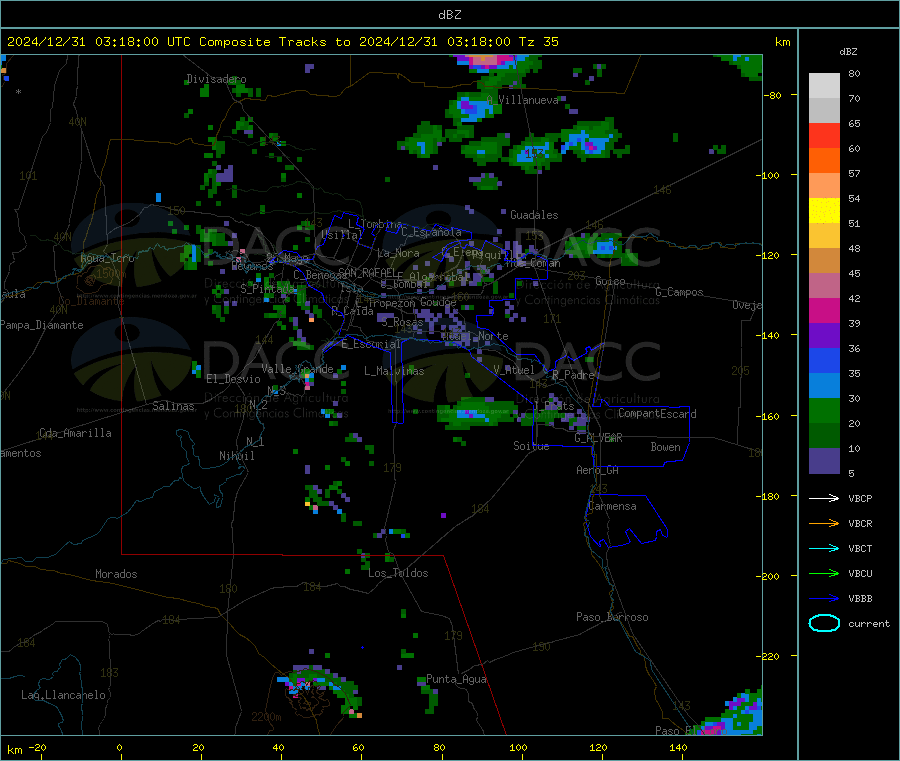Click the white VBCP arrow legend icon
This screenshot has height=761, width=900.
click(x=824, y=498)
